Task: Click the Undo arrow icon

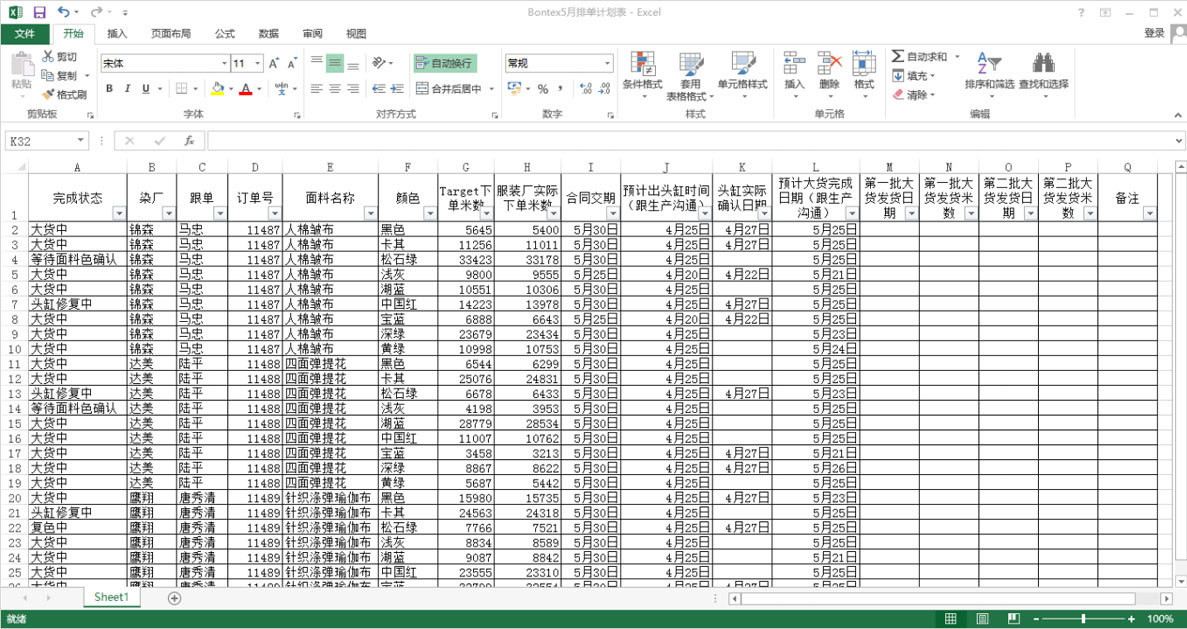Action: [x=63, y=12]
